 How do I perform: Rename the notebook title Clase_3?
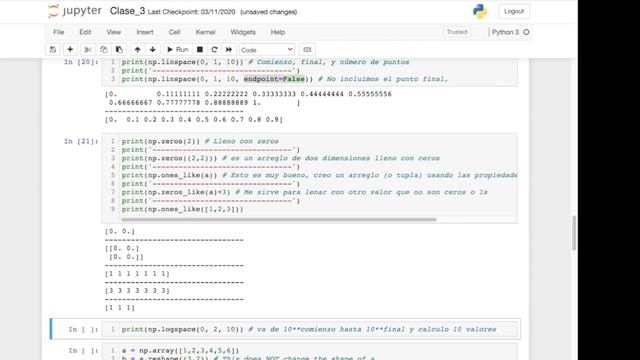pyautogui.click(x=127, y=11)
